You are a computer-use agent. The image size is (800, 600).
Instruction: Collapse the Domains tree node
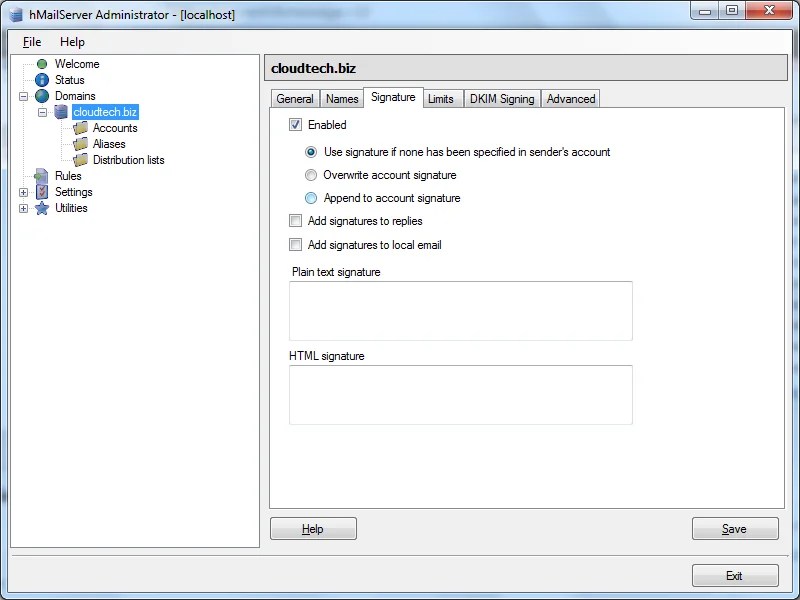click(23, 96)
